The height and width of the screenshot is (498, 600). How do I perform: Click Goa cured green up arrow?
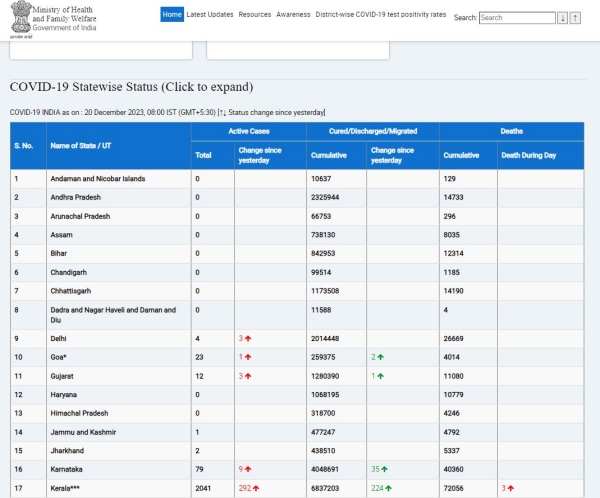pos(381,357)
